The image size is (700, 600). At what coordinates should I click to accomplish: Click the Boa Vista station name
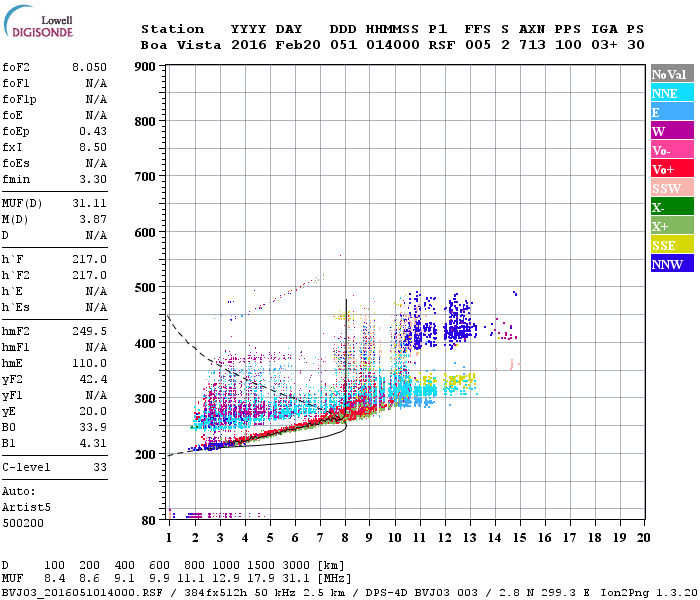coord(181,45)
